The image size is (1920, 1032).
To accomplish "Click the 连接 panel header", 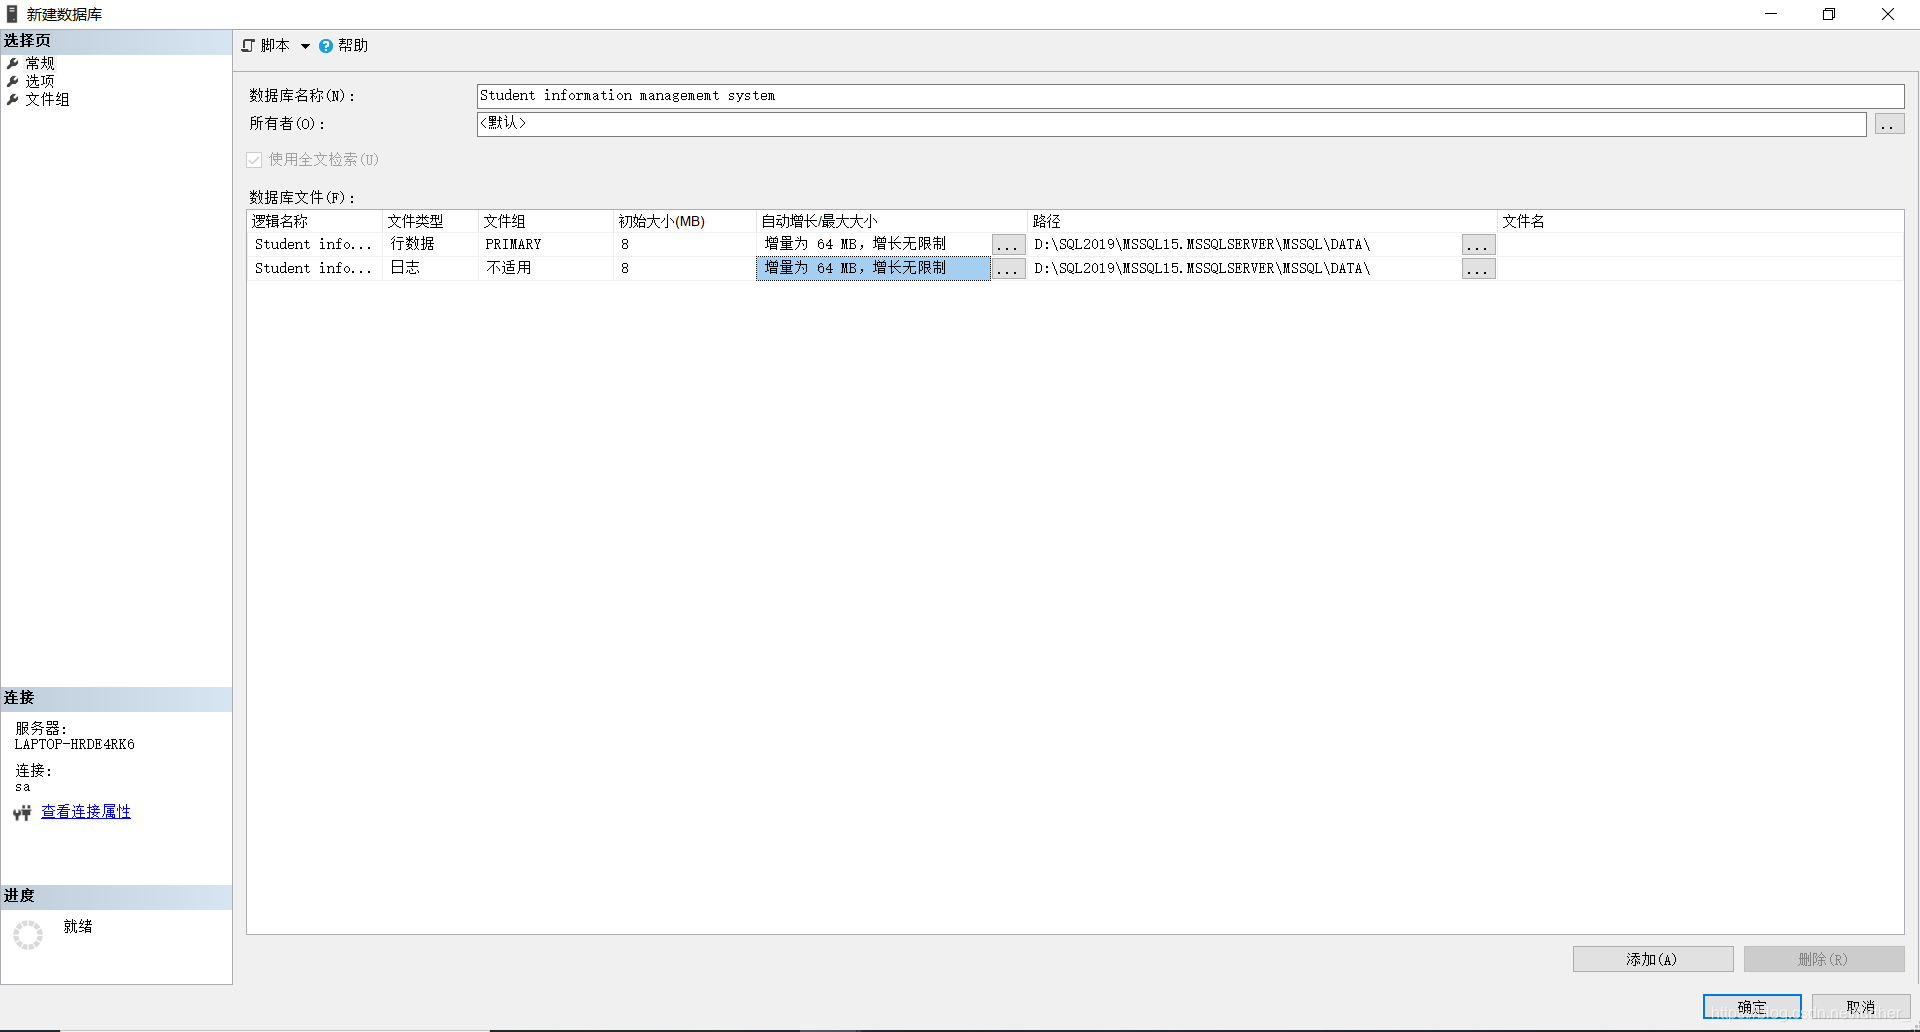I will coord(116,698).
